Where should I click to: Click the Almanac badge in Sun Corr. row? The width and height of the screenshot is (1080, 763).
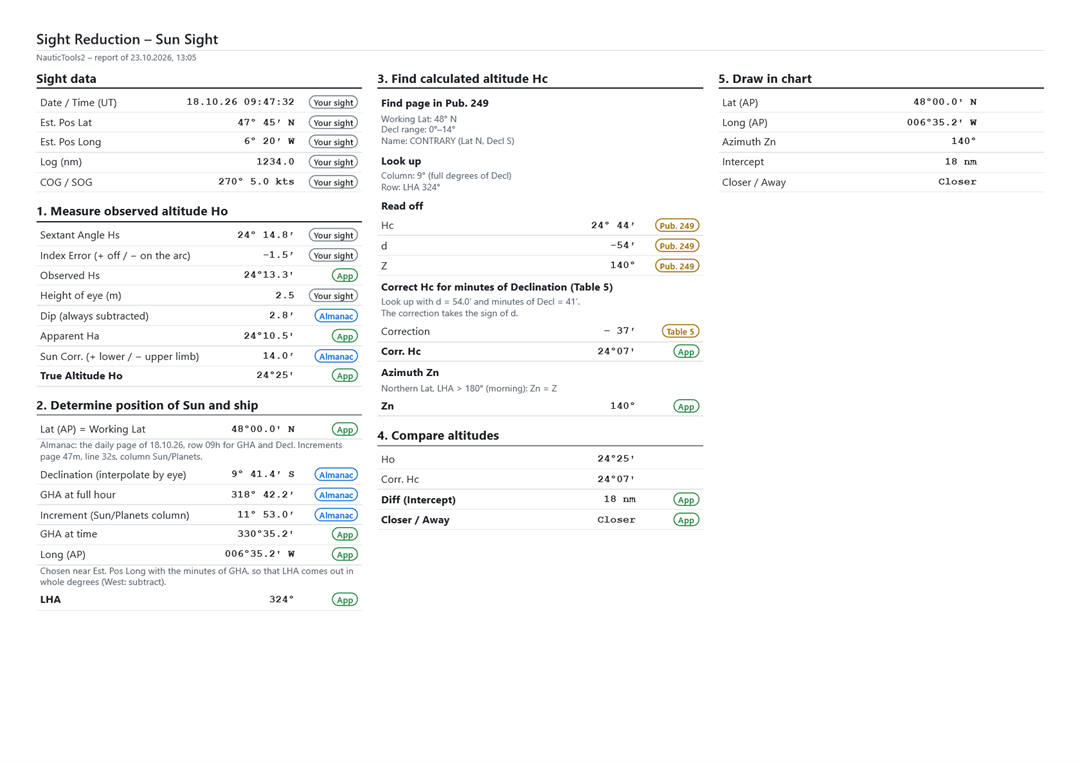(x=336, y=356)
